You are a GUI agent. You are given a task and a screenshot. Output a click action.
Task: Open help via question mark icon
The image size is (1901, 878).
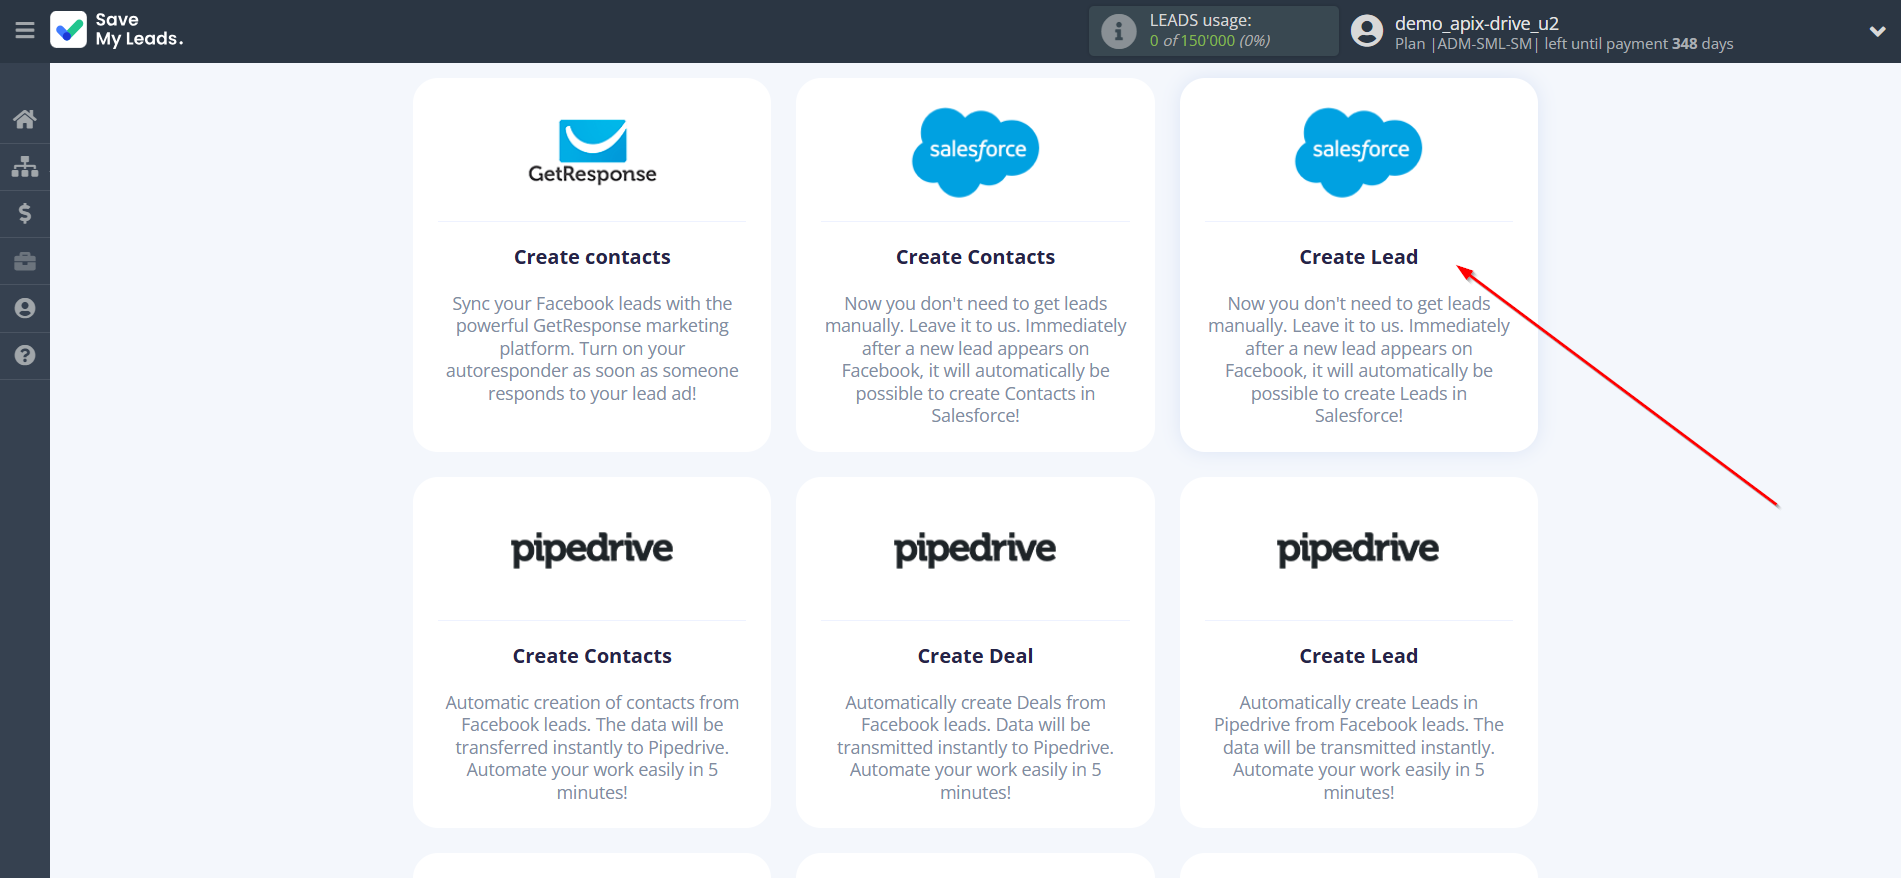(25, 355)
